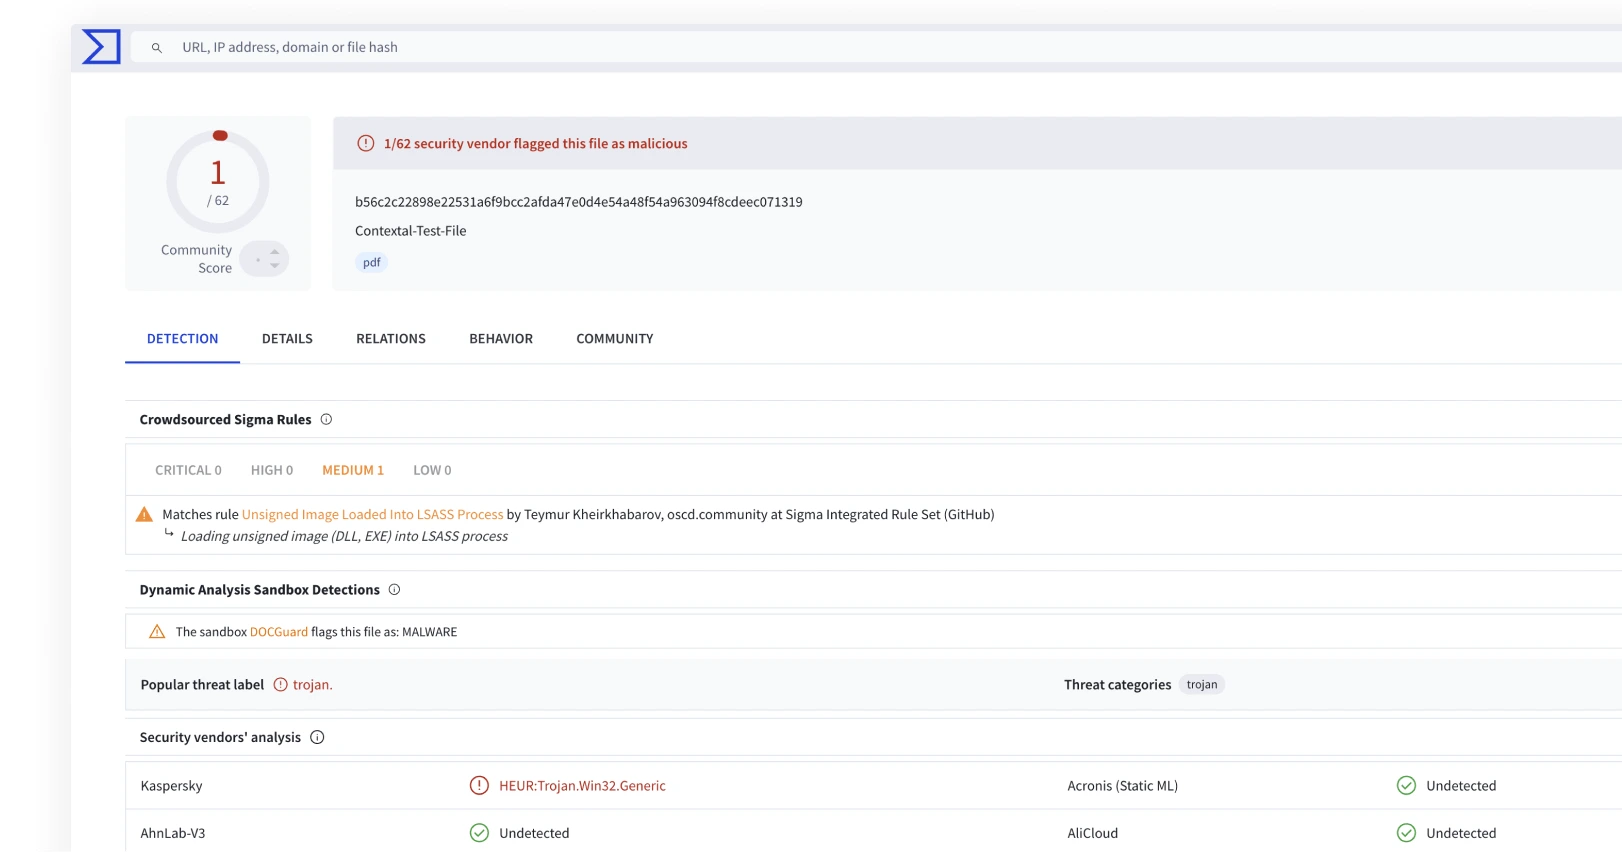This screenshot has height=852, width=1622.
Task: Click the search magnifier icon
Action: pos(157,48)
